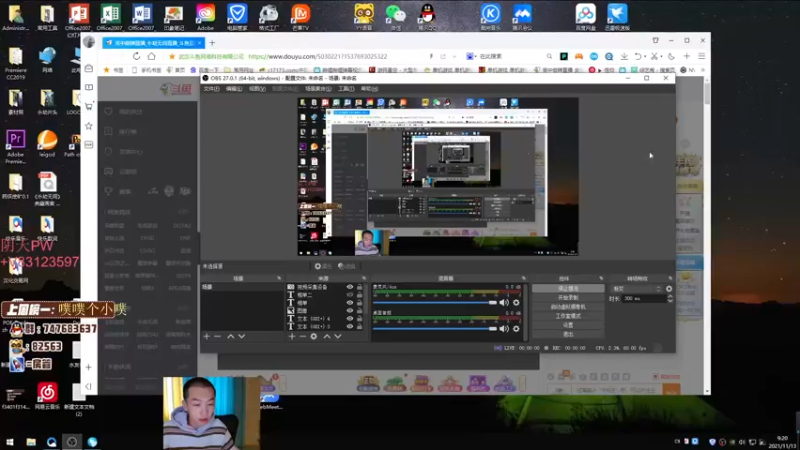Pop out the 场景 dock panel
This screenshot has width=800, height=450.
pyautogui.click(x=279, y=279)
